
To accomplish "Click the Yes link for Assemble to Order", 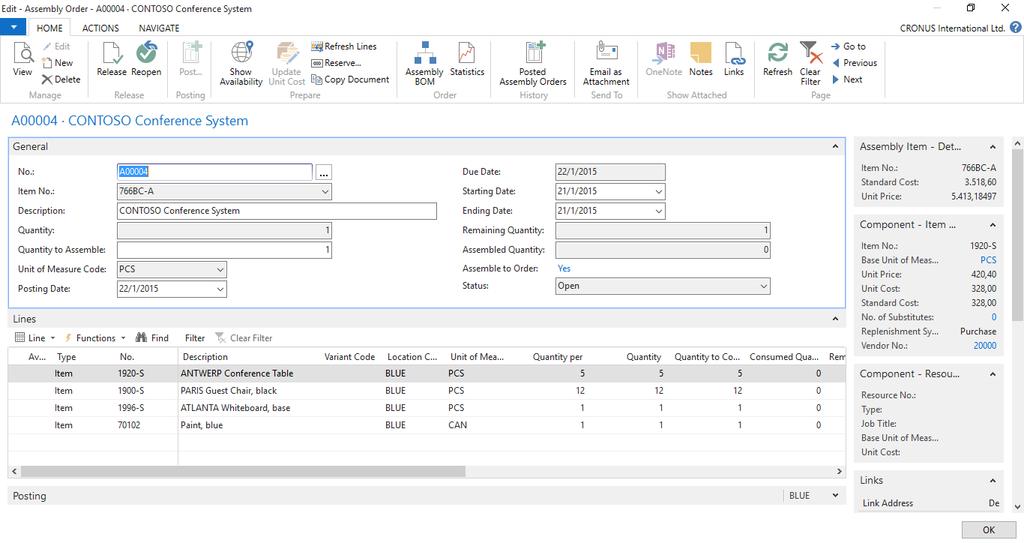I will coord(564,269).
